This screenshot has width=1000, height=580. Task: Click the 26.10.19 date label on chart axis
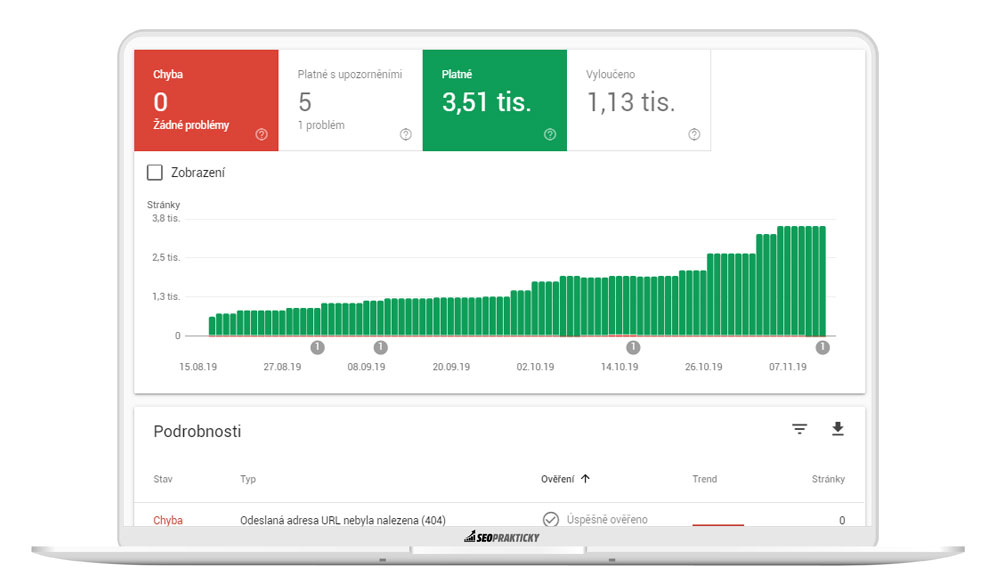click(x=703, y=367)
